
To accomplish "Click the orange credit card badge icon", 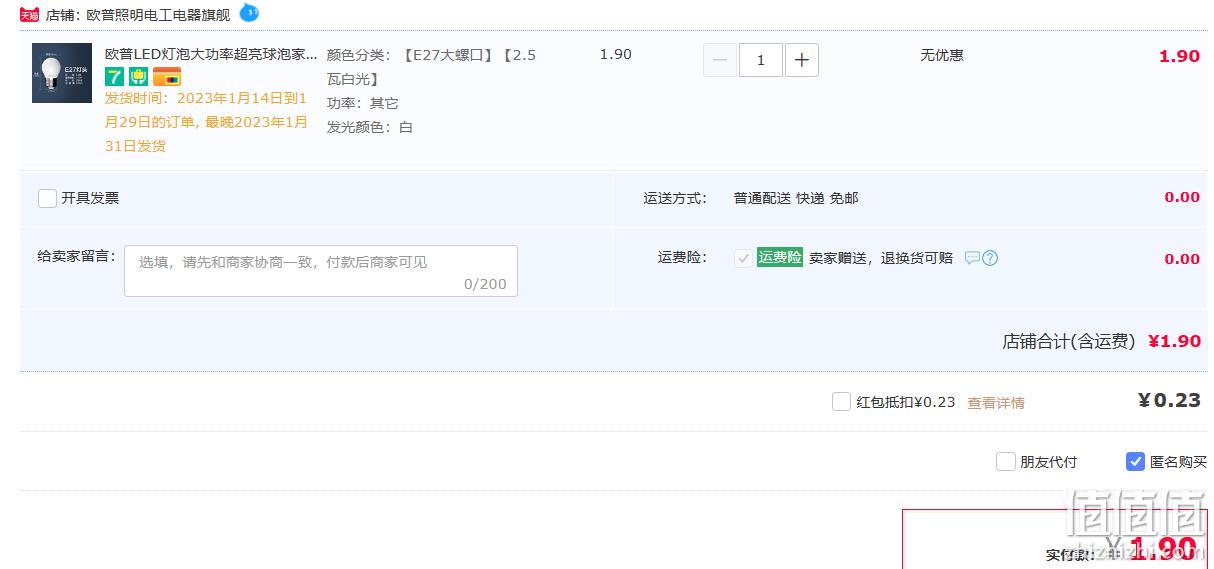I will pos(167,76).
